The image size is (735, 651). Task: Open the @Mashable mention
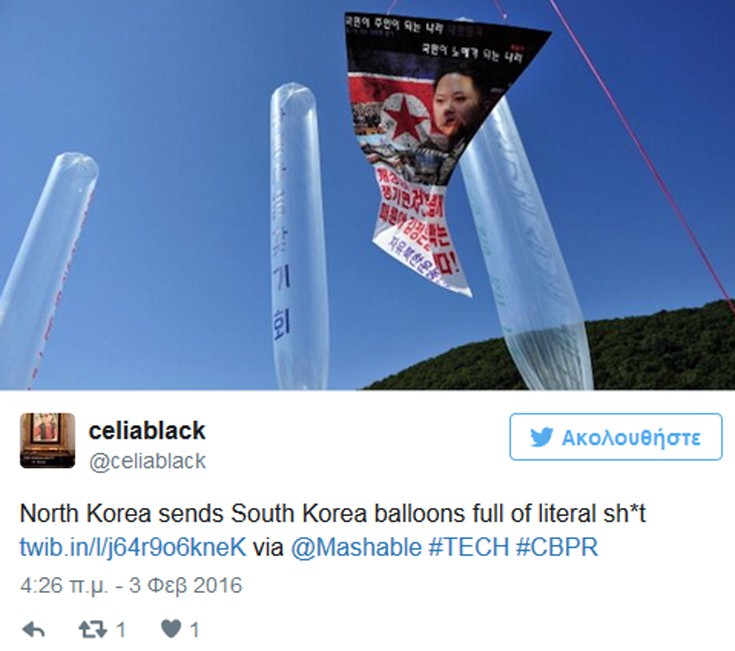pos(356,547)
